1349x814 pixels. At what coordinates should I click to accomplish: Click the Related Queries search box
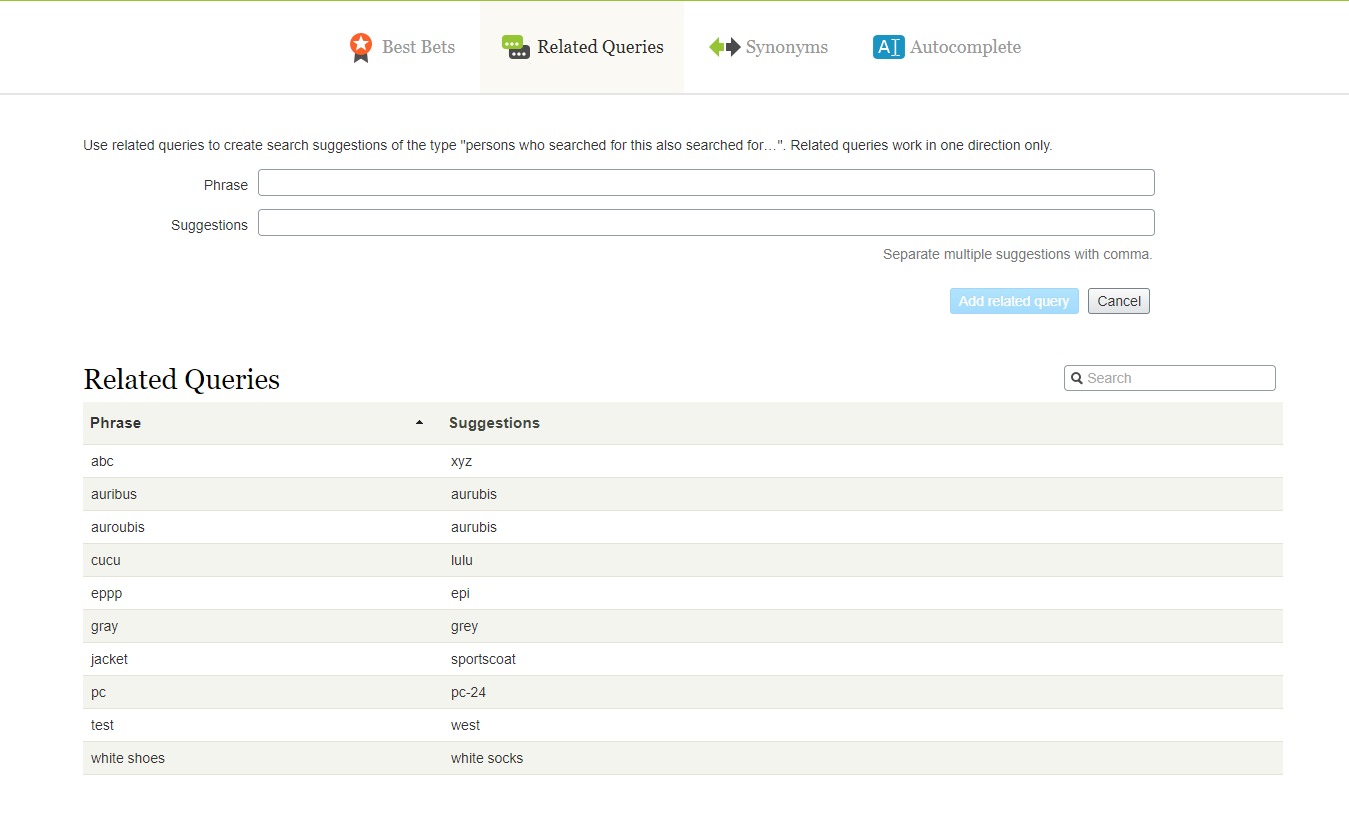(1178, 378)
